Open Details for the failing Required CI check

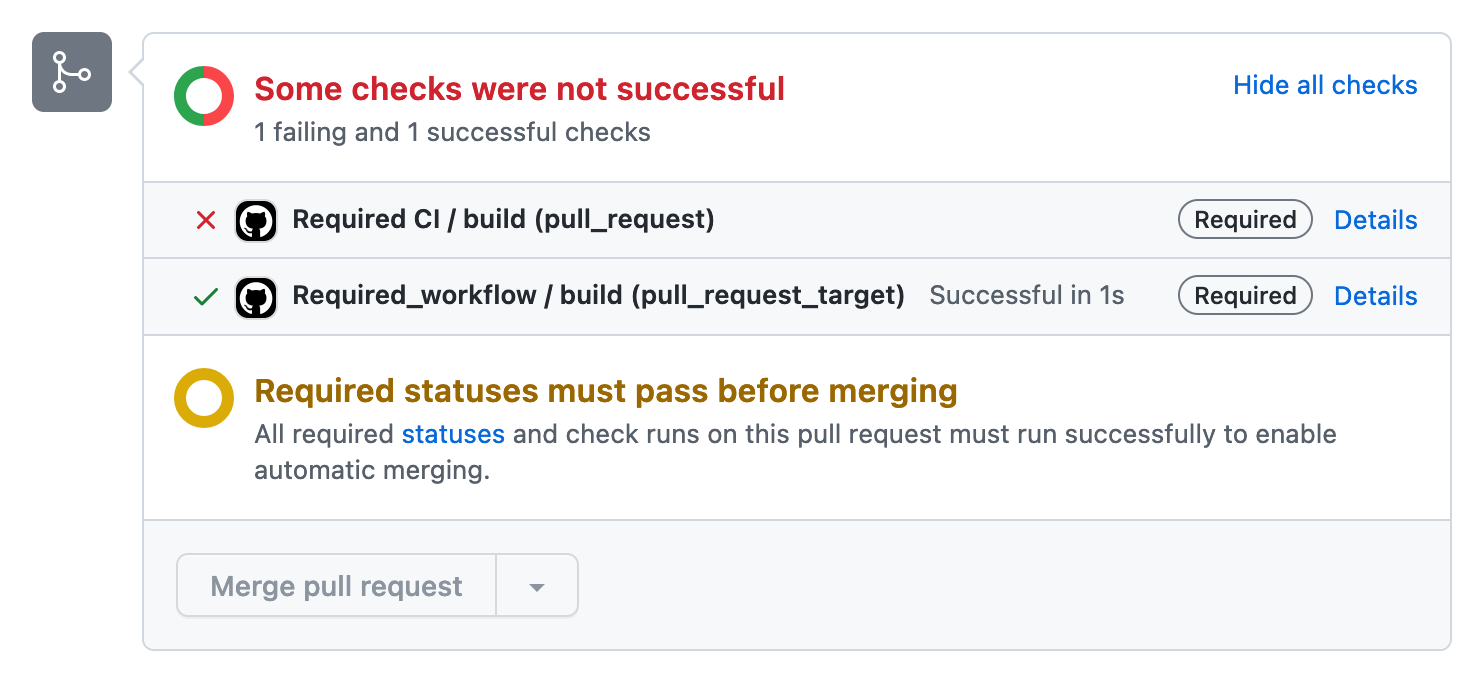(x=1376, y=219)
